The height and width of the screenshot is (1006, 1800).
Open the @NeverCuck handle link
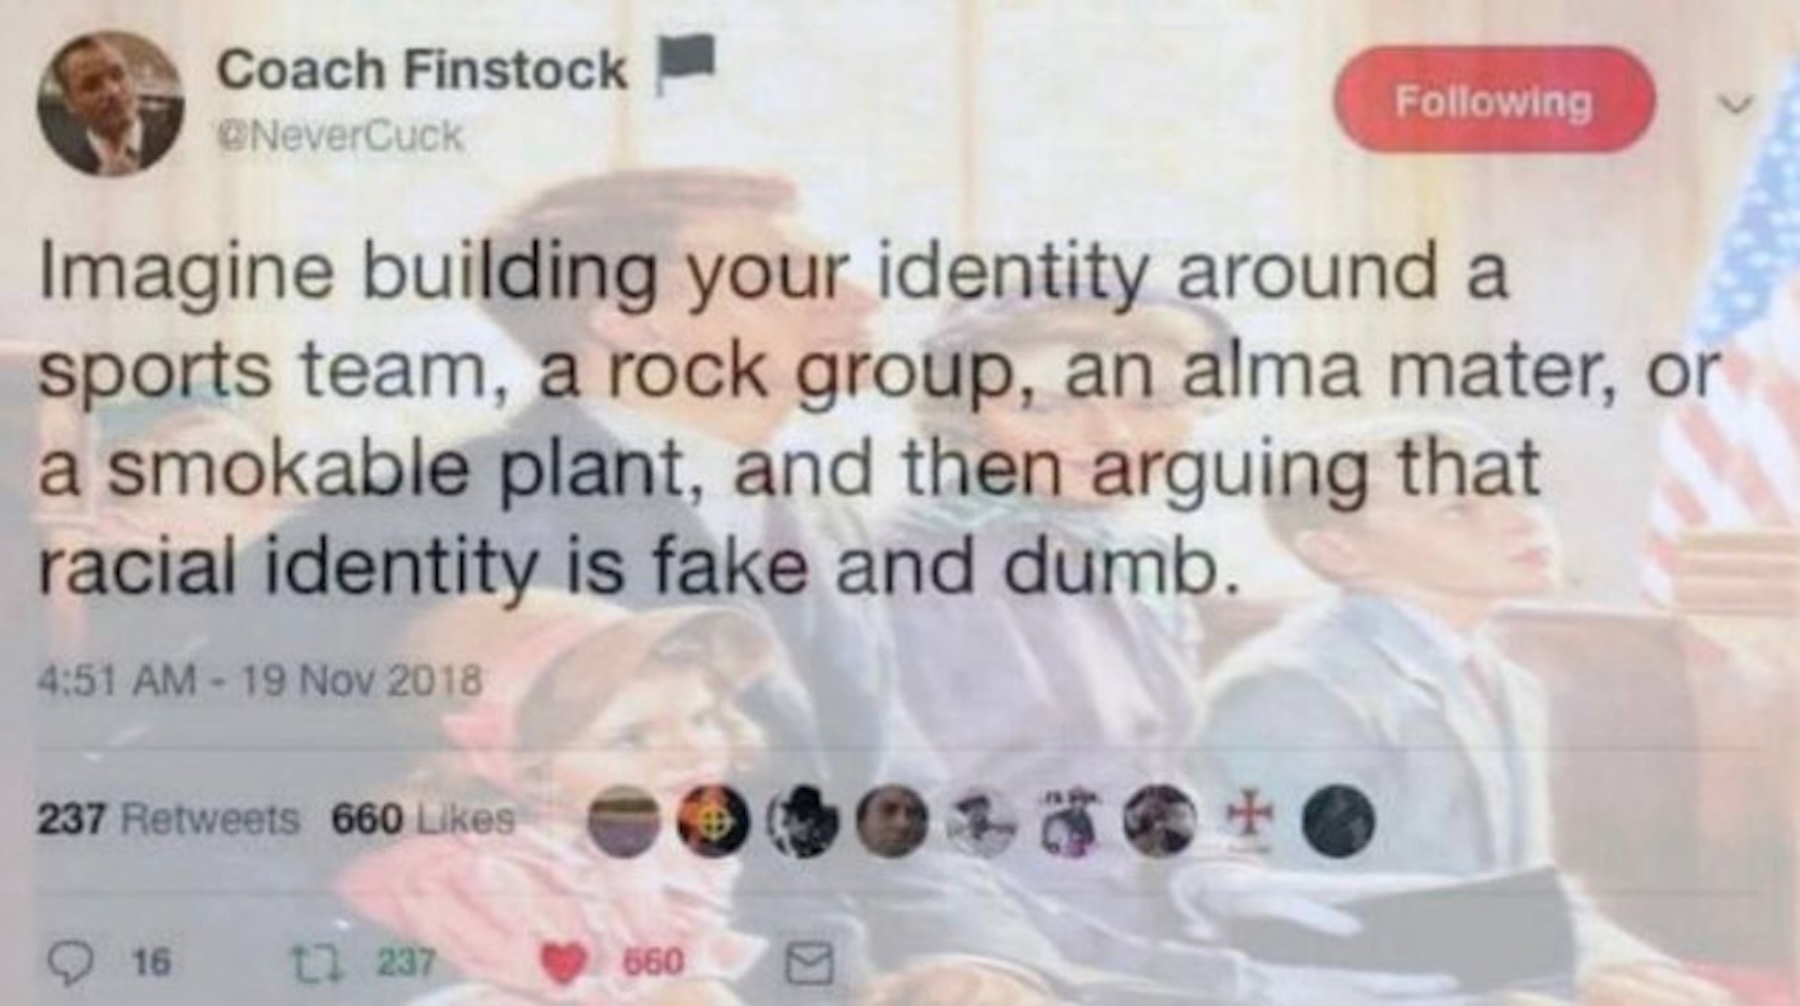click(x=340, y=135)
